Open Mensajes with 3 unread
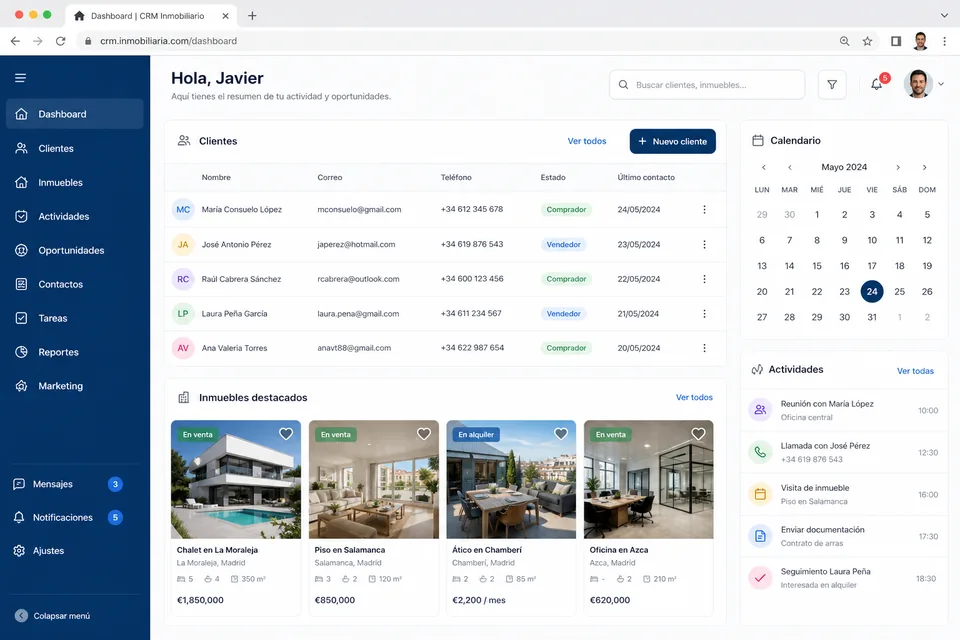960x640 pixels. pos(69,484)
